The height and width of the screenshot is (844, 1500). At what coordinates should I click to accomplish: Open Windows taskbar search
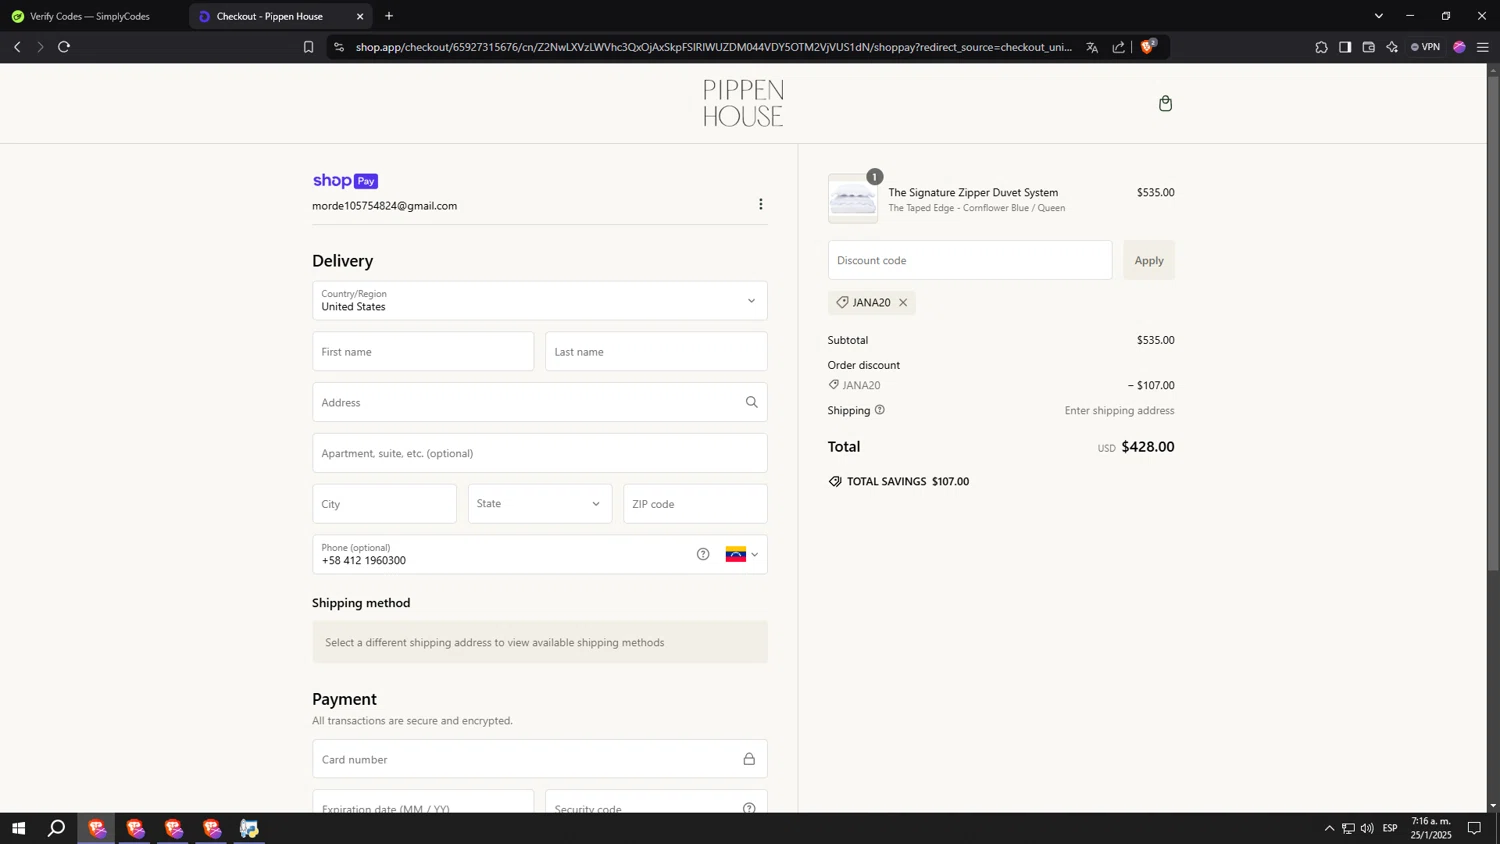[57, 828]
